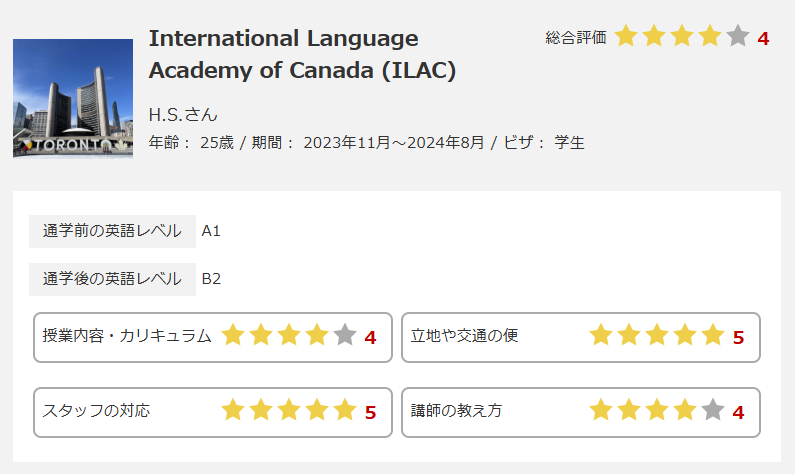Click the fifth star in スタッフの対応
795x474 pixels.
(x=345, y=410)
